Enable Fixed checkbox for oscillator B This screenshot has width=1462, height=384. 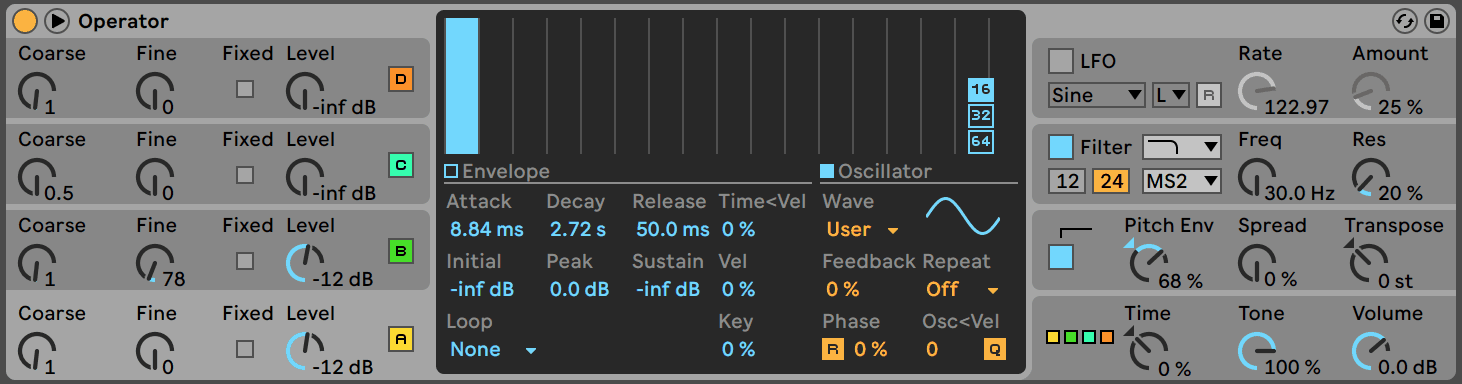click(244, 261)
